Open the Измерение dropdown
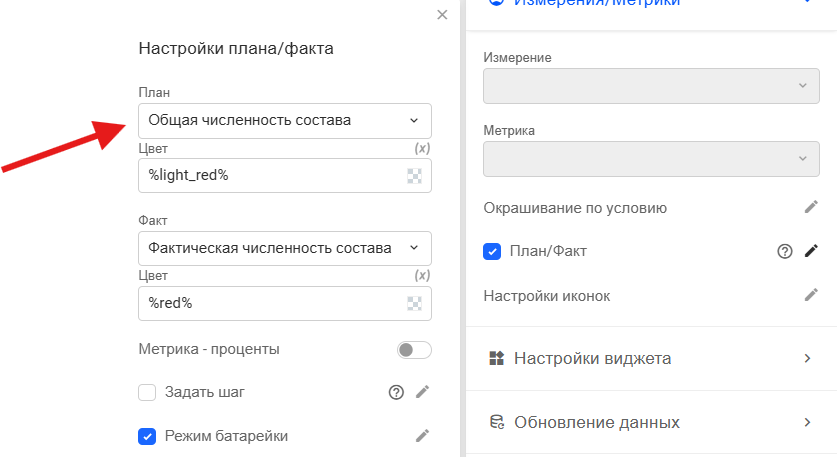This screenshot has height=457, width=837. pyautogui.click(x=651, y=86)
